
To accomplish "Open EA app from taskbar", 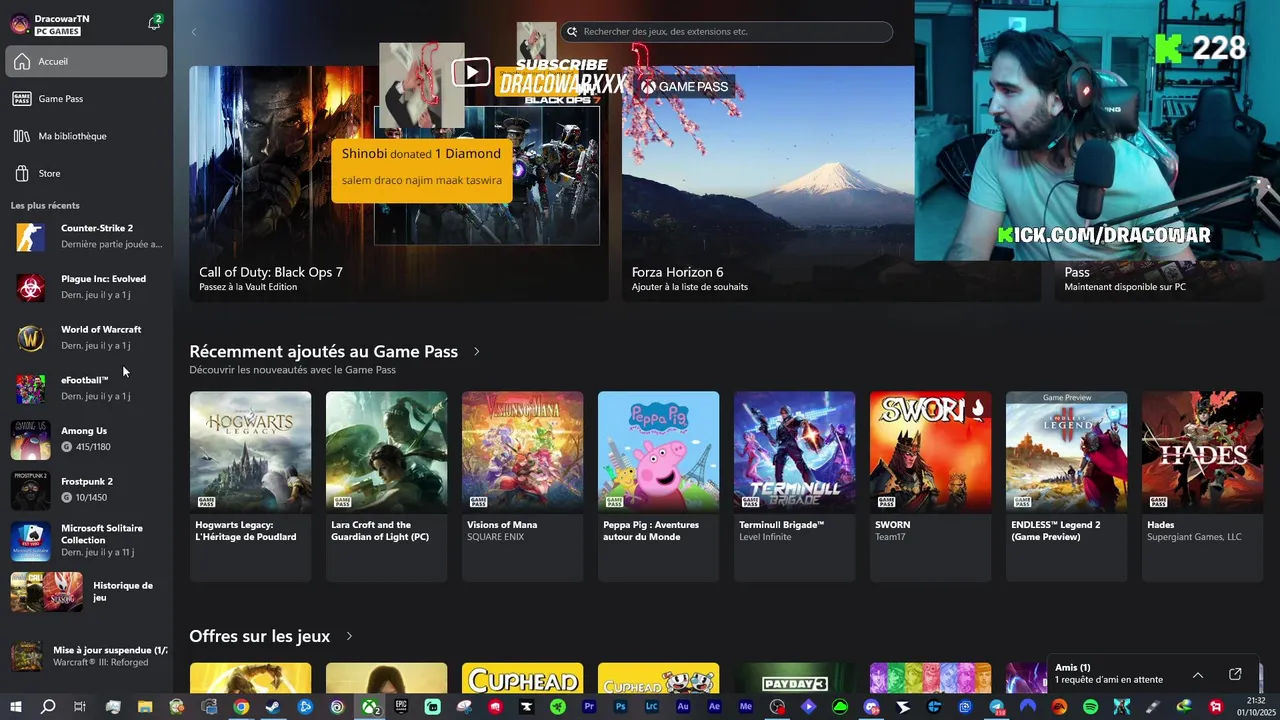I will [1059, 707].
